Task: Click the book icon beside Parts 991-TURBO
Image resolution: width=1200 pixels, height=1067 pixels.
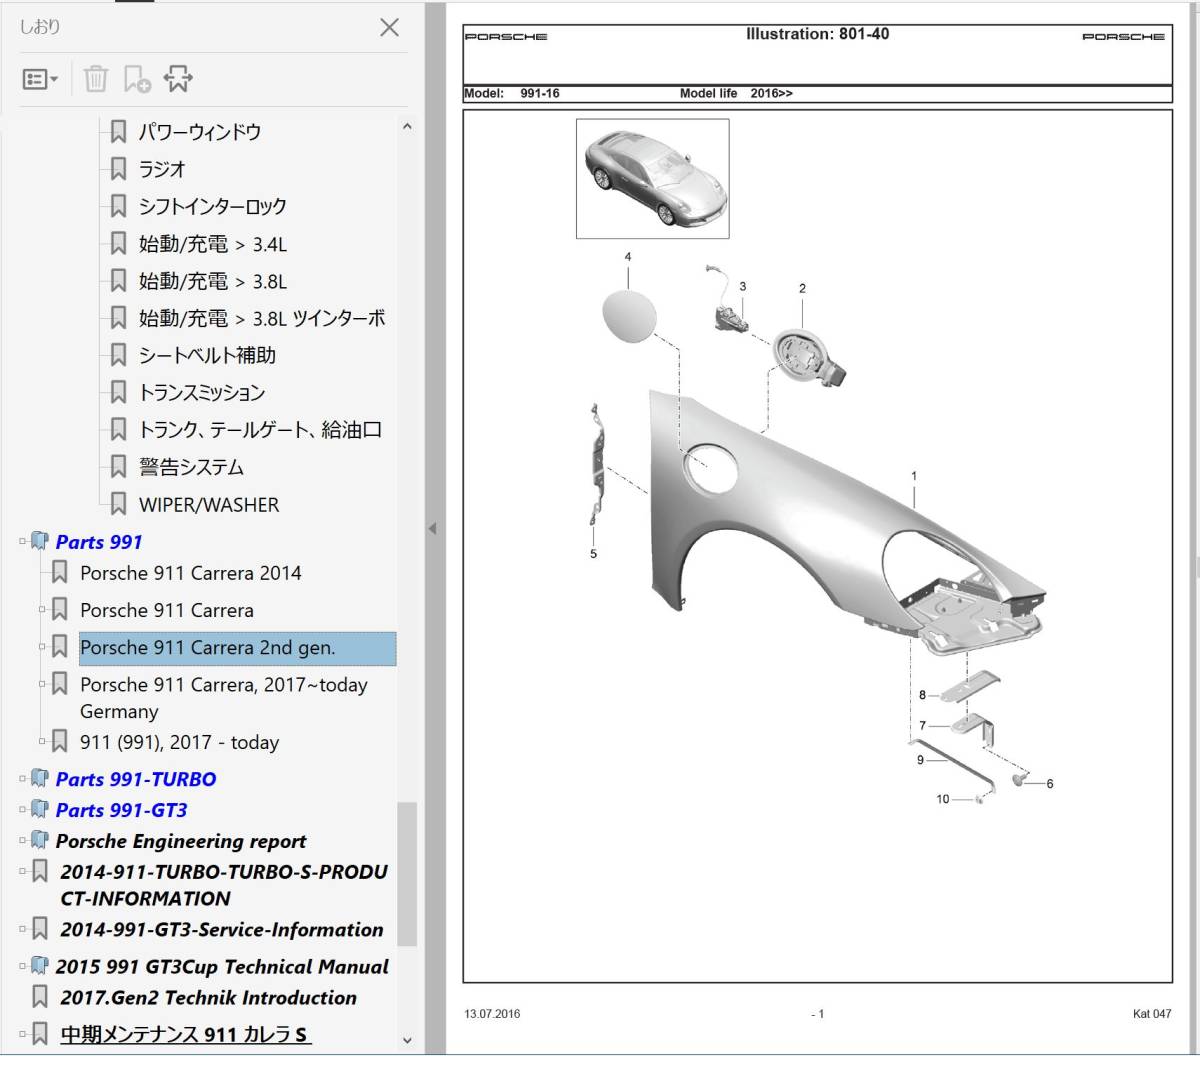Action: (x=40, y=778)
